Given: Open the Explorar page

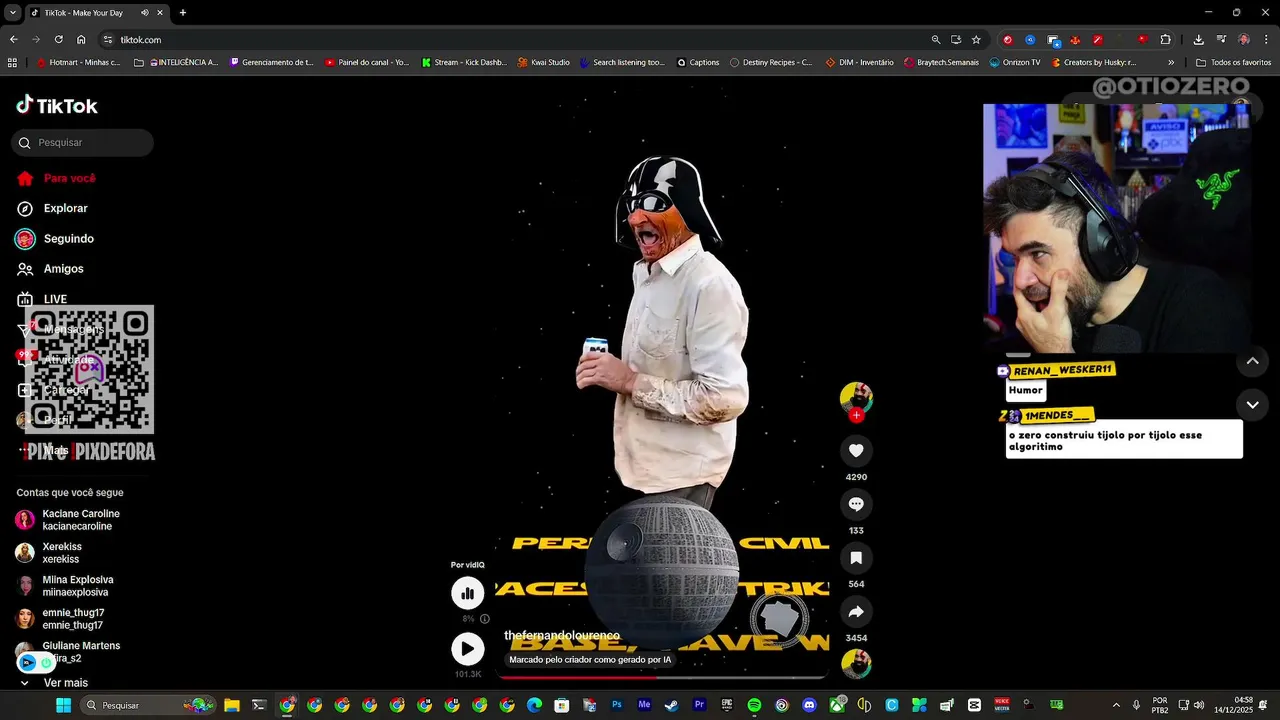Looking at the screenshot, I should point(52,208).
